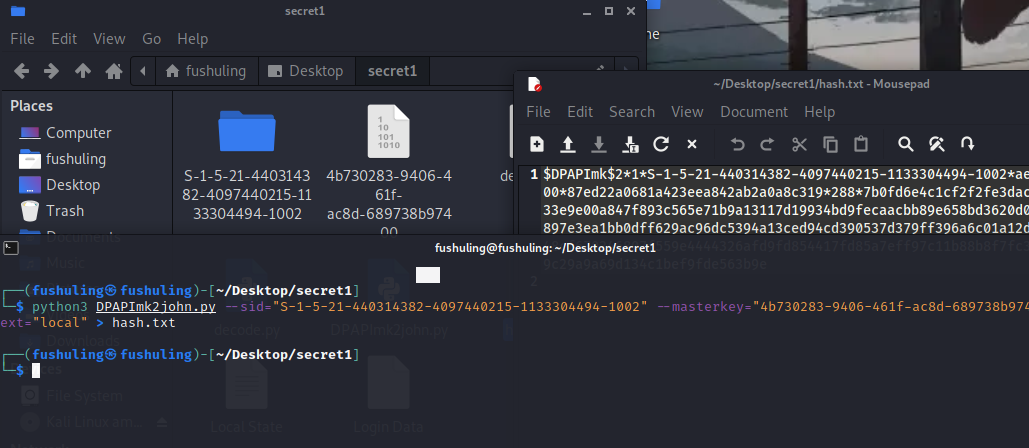Click the open file upload-arrow icon

[568, 144]
